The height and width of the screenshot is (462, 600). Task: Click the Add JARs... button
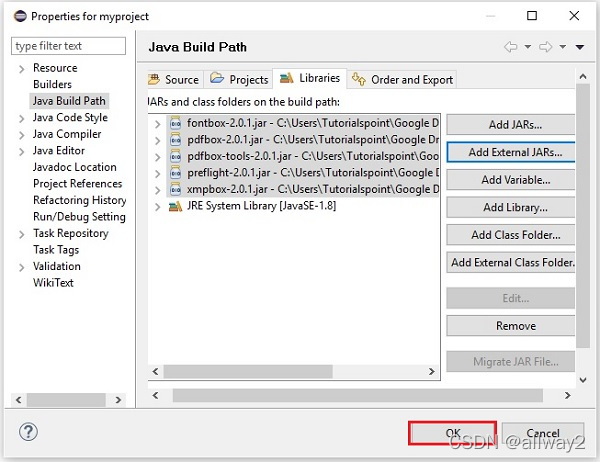pos(511,125)
